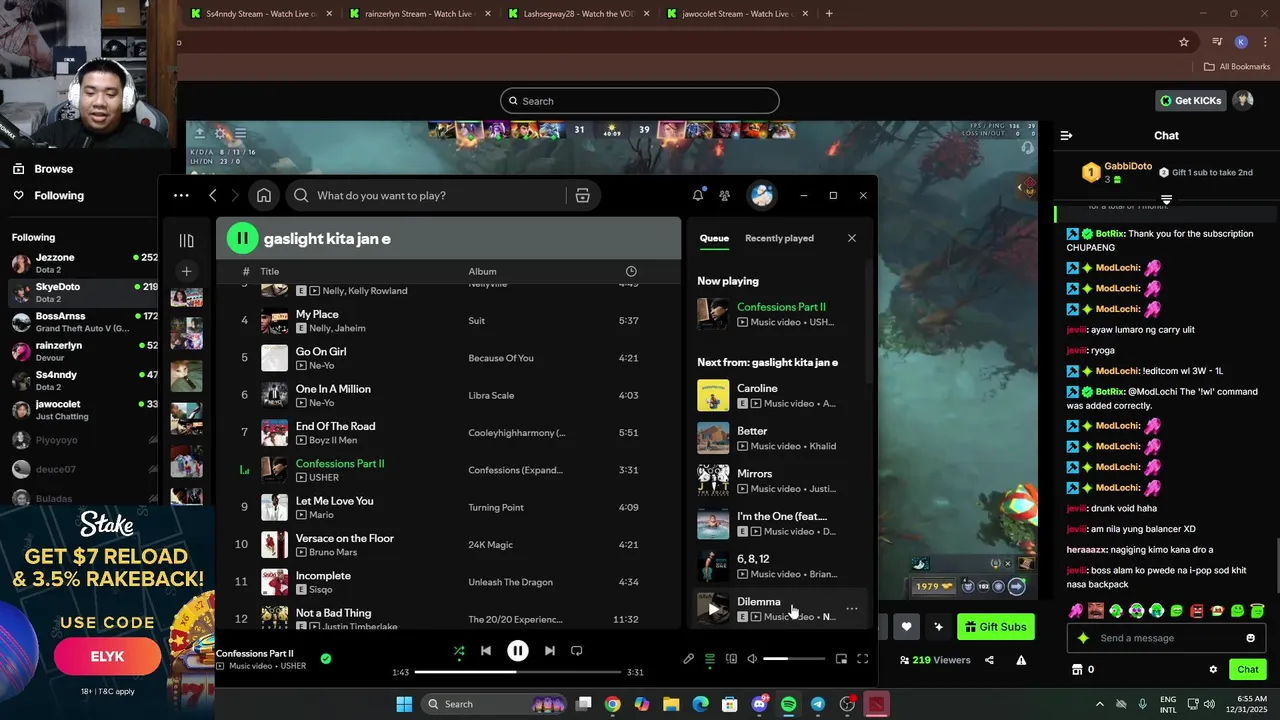Click the green Chat send button
The height and width of the screenshot is (720, 1280).
1248,670
